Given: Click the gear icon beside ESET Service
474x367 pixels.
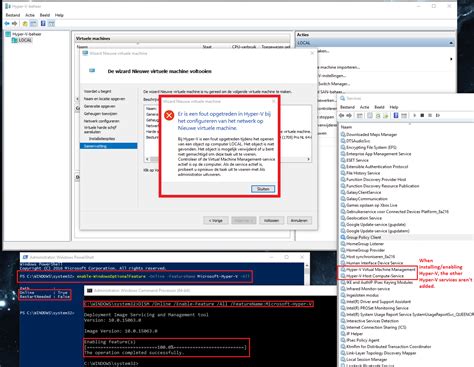Looking at the screenshot, I should click(343, 160).
